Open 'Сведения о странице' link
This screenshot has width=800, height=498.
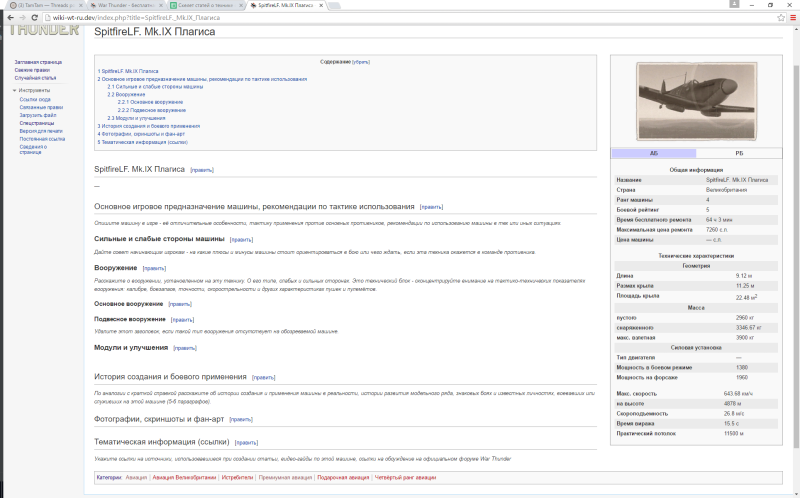click(x=33, y=150)
